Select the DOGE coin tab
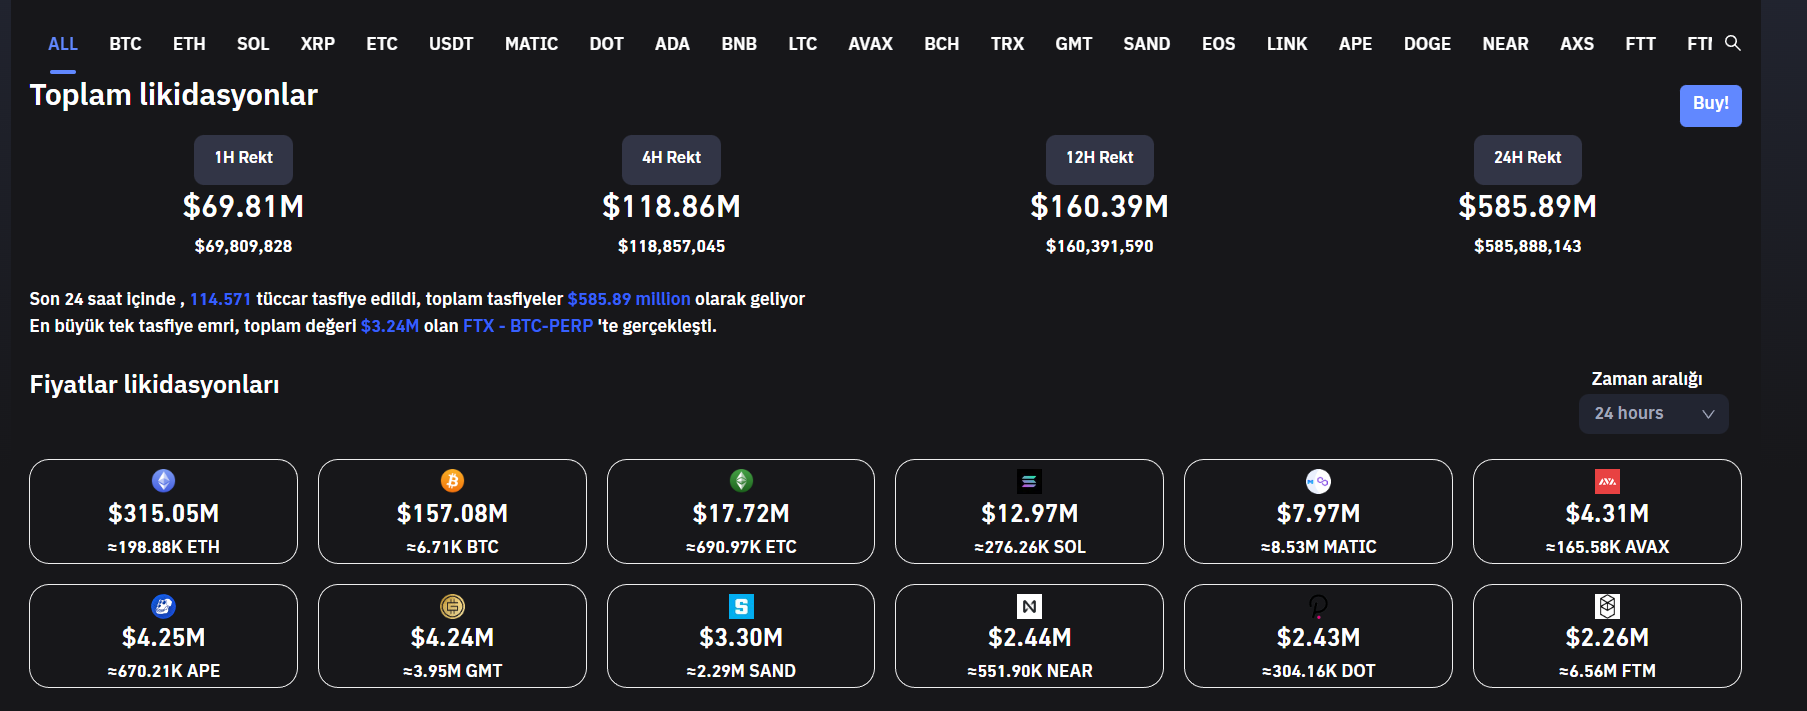 1427,44
